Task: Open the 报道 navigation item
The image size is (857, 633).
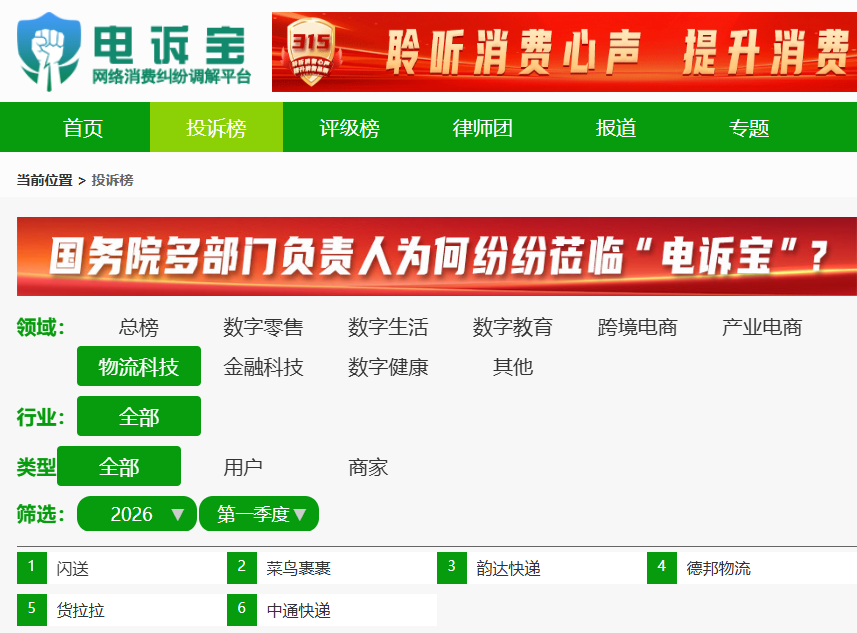Action: [616, 128]
